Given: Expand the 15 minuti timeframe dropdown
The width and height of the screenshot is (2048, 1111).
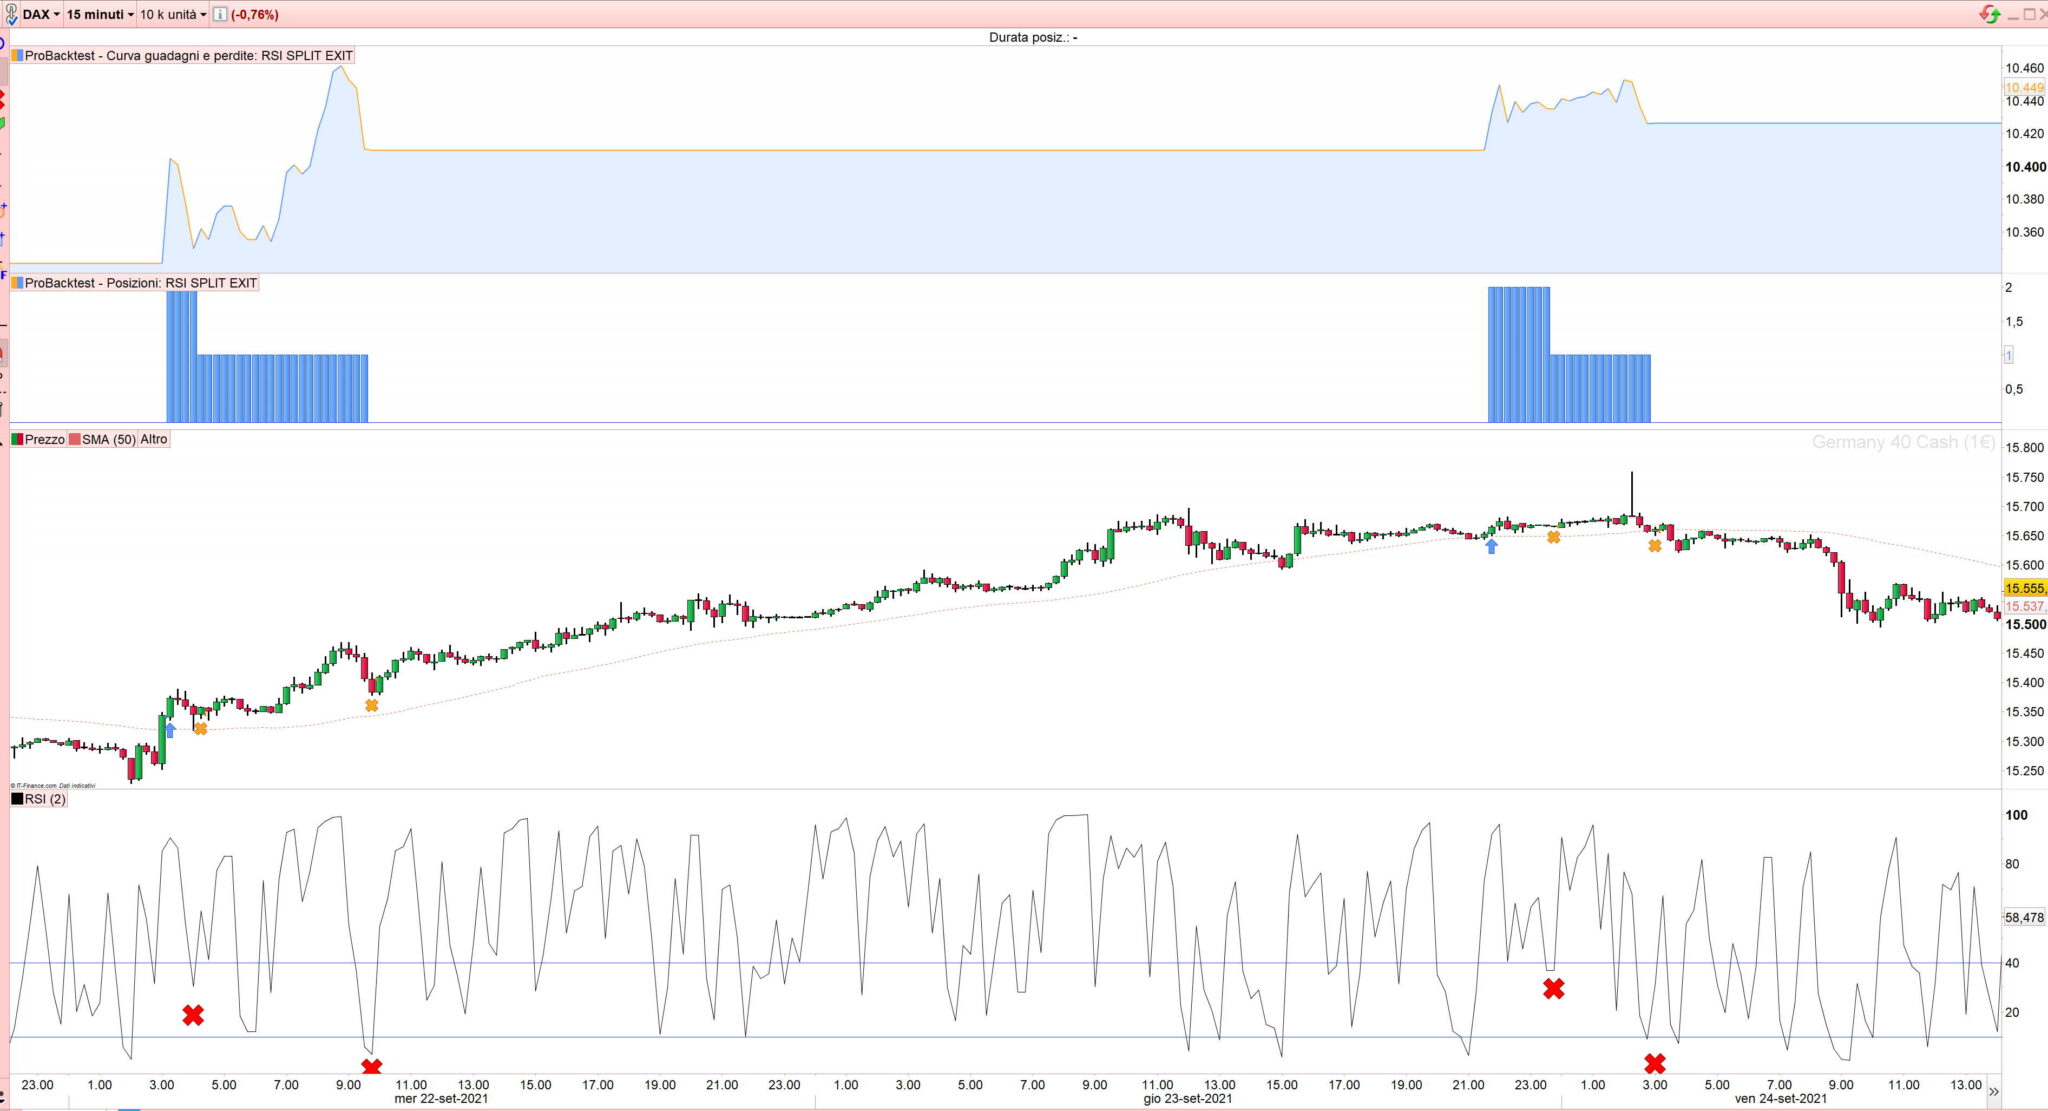Looking at the screenshot, I should click(100, 15).
